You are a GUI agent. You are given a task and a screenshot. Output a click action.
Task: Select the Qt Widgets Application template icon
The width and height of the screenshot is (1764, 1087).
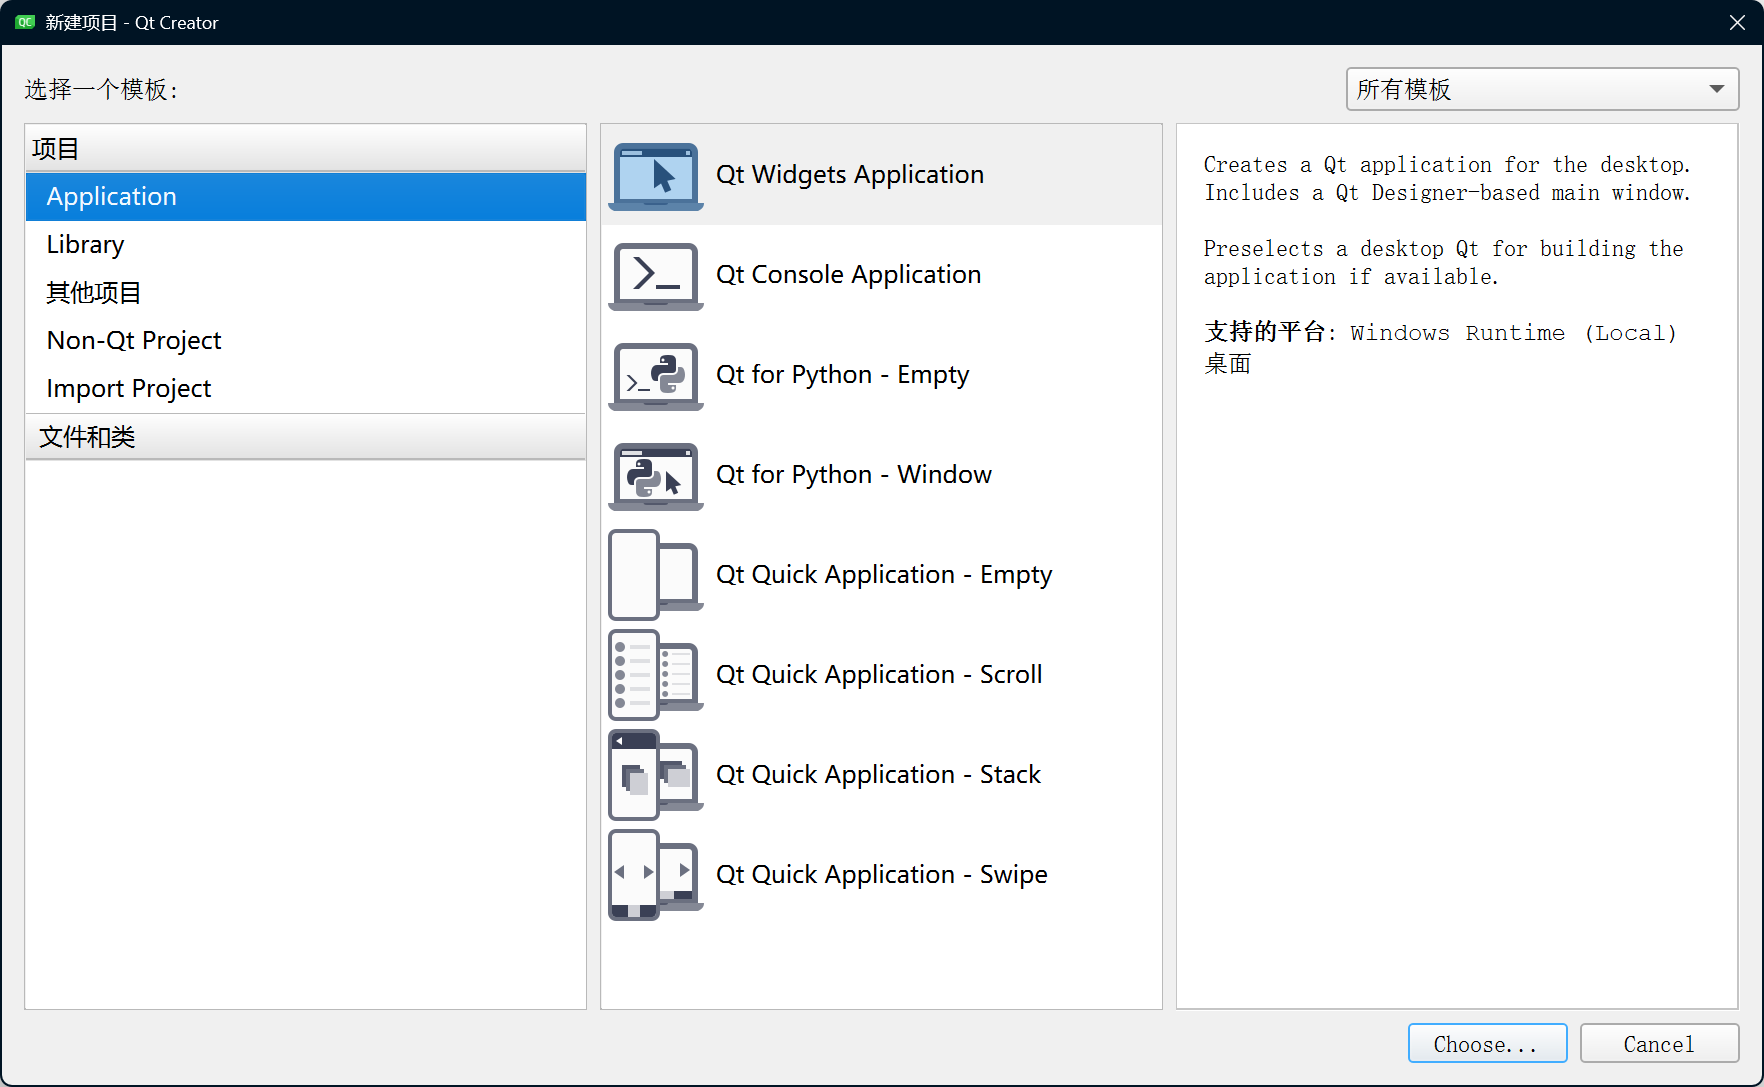tap(656, 176)
